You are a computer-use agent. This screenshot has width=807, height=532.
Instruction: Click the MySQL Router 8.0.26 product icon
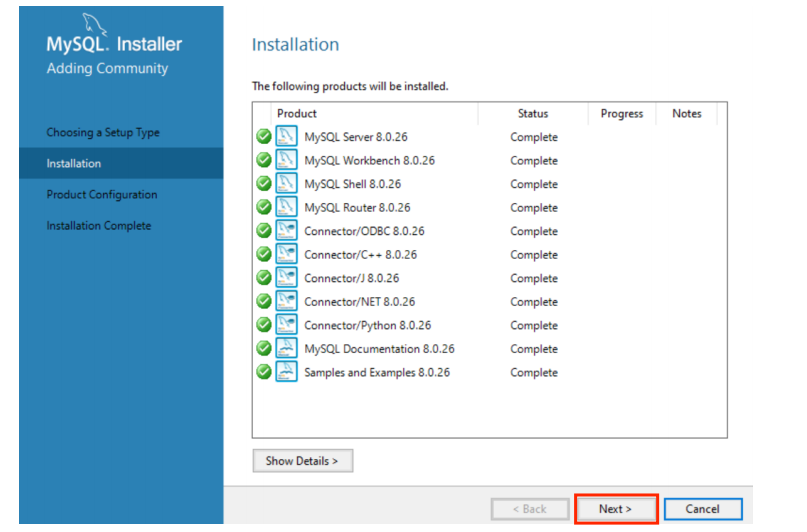286,207
